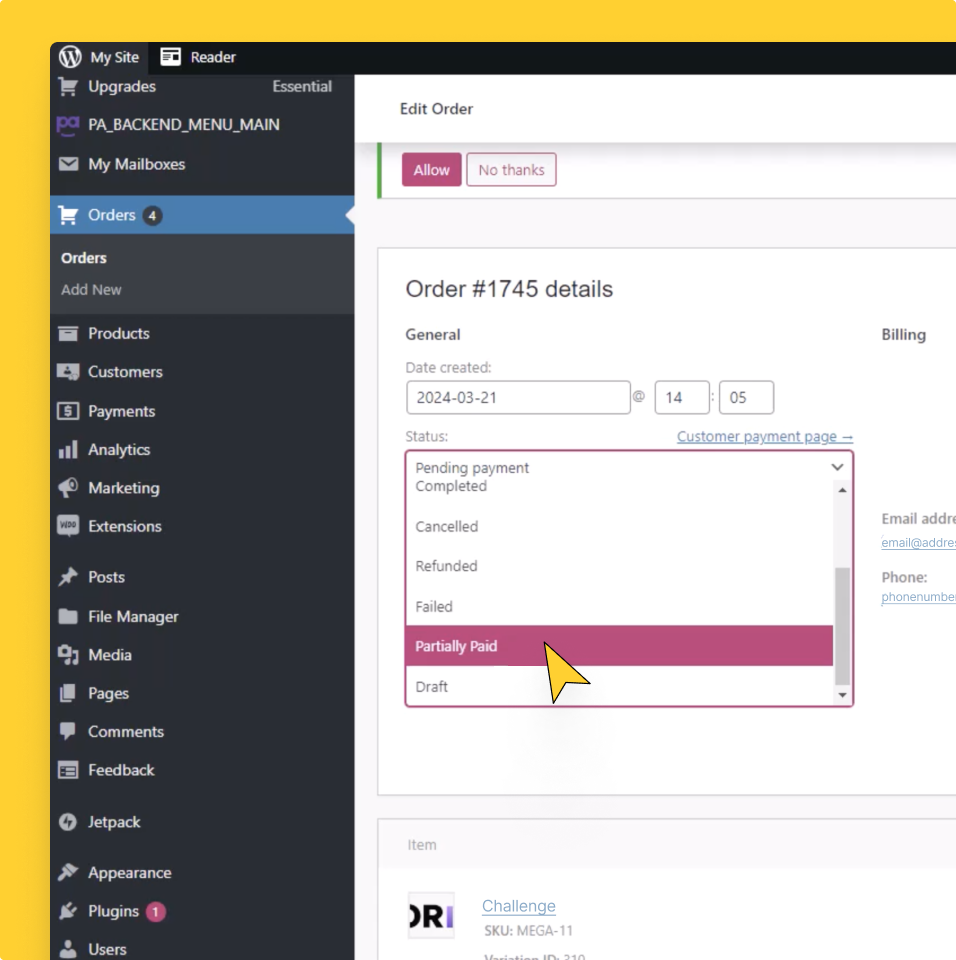Click the status list scroll-down arrow

pos(842,695)
